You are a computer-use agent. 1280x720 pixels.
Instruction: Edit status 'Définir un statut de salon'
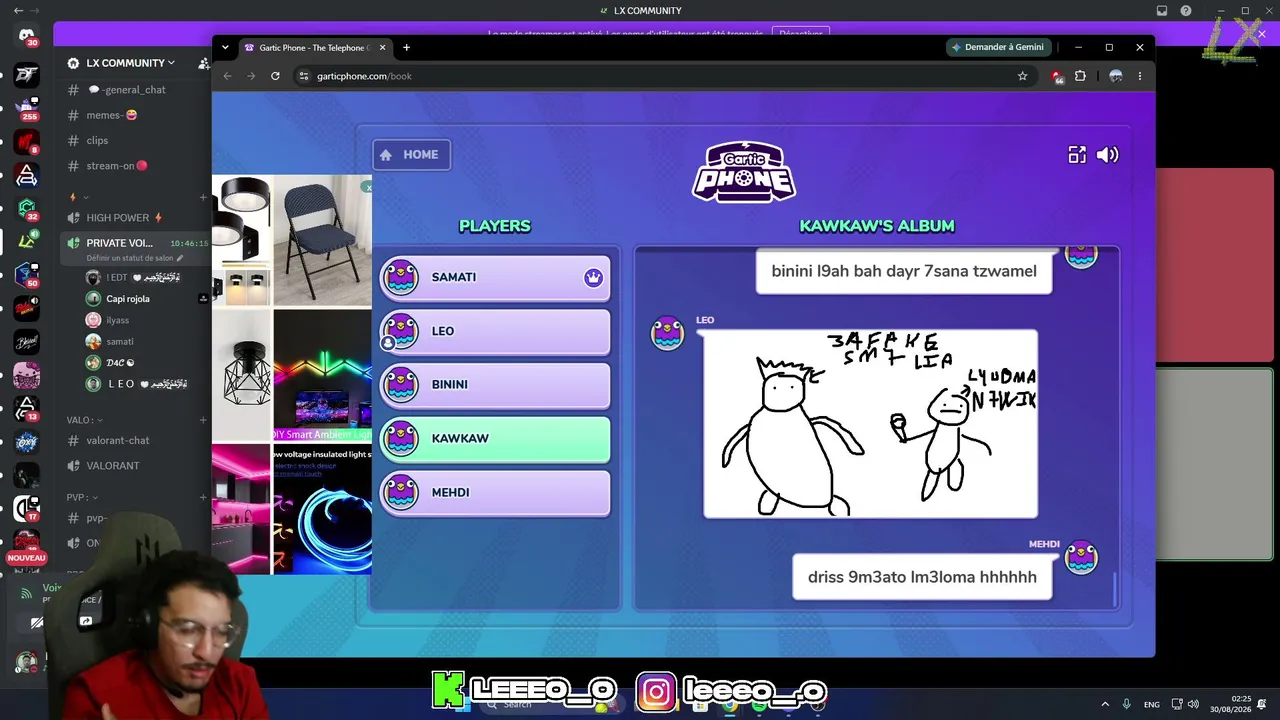135,258
